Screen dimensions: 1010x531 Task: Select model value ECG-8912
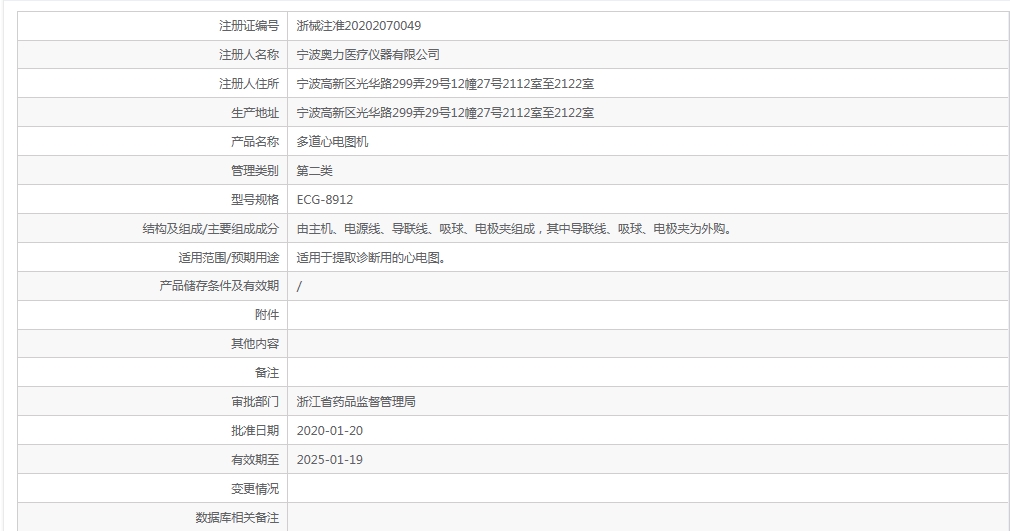click(x=325, y=200)
